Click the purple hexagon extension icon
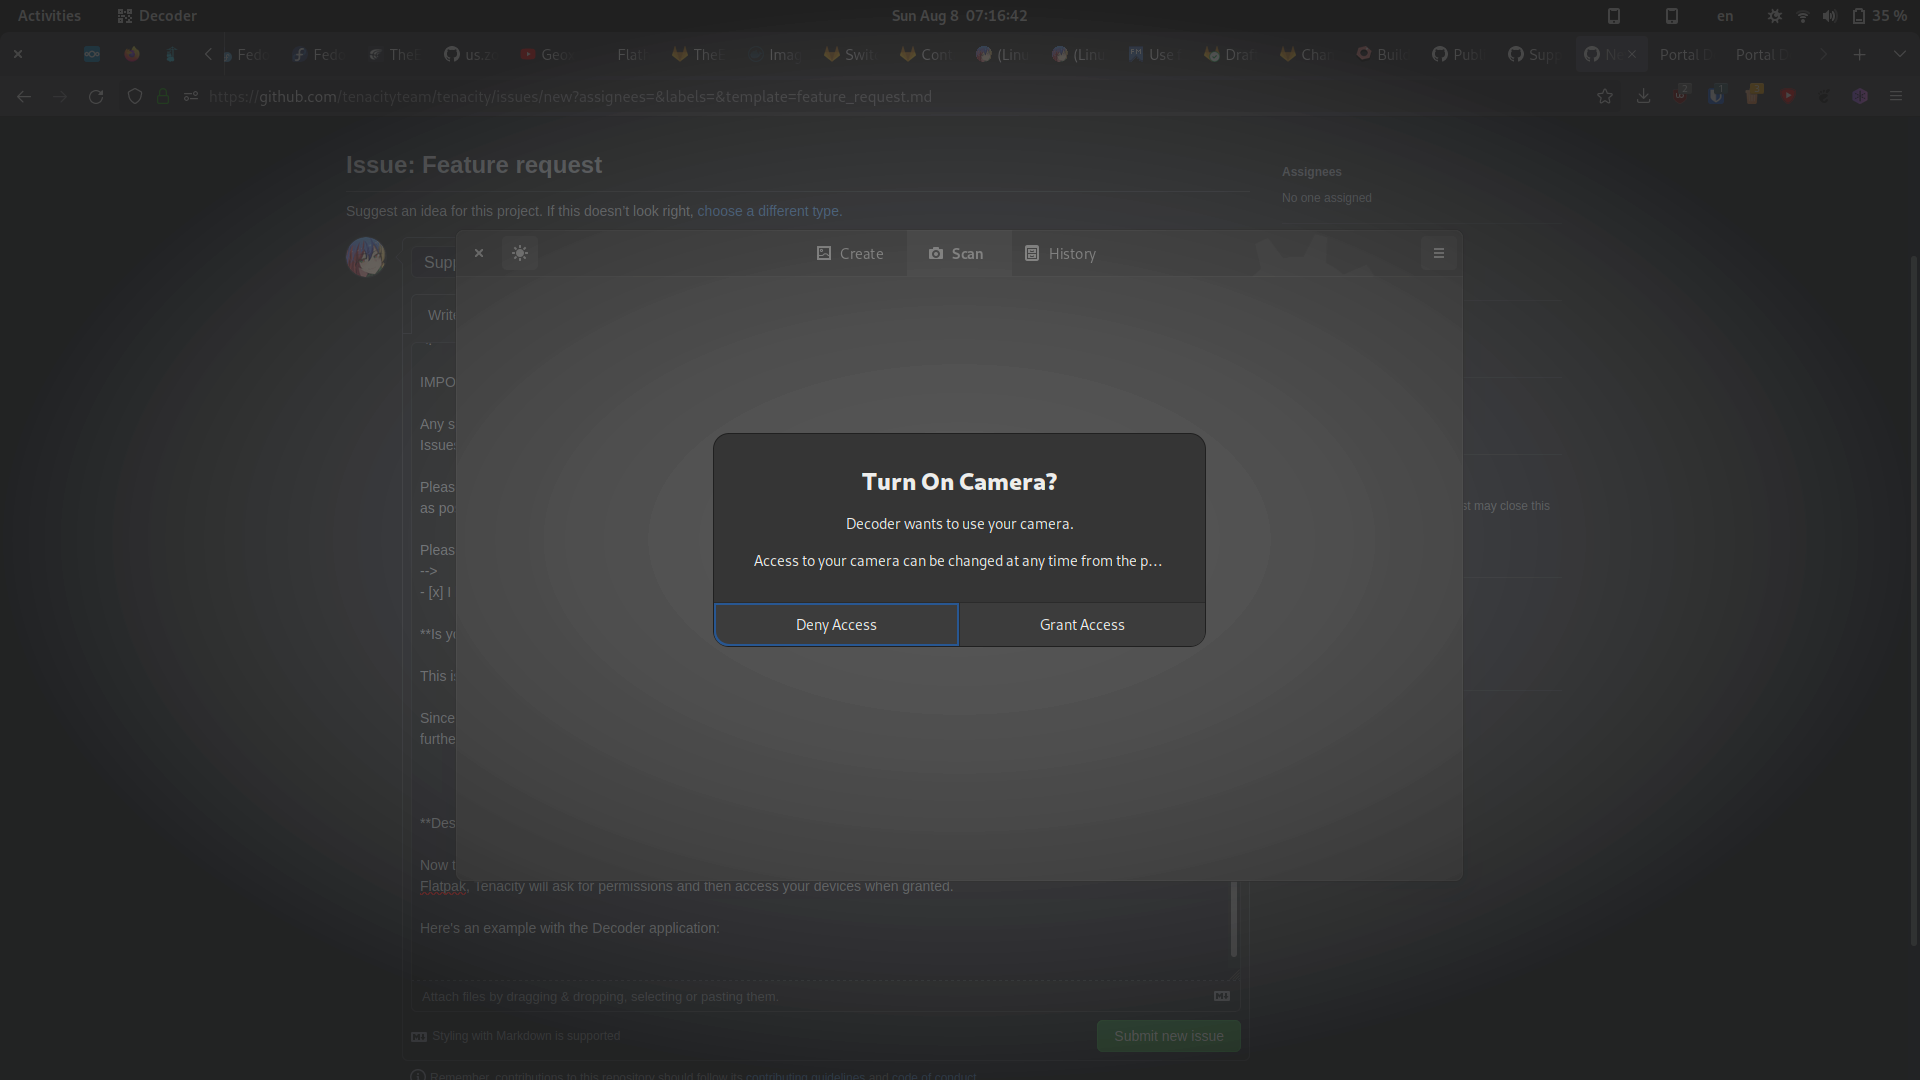The image size is (1920, 1080). pyautogui.click(x=1860, y=97)
